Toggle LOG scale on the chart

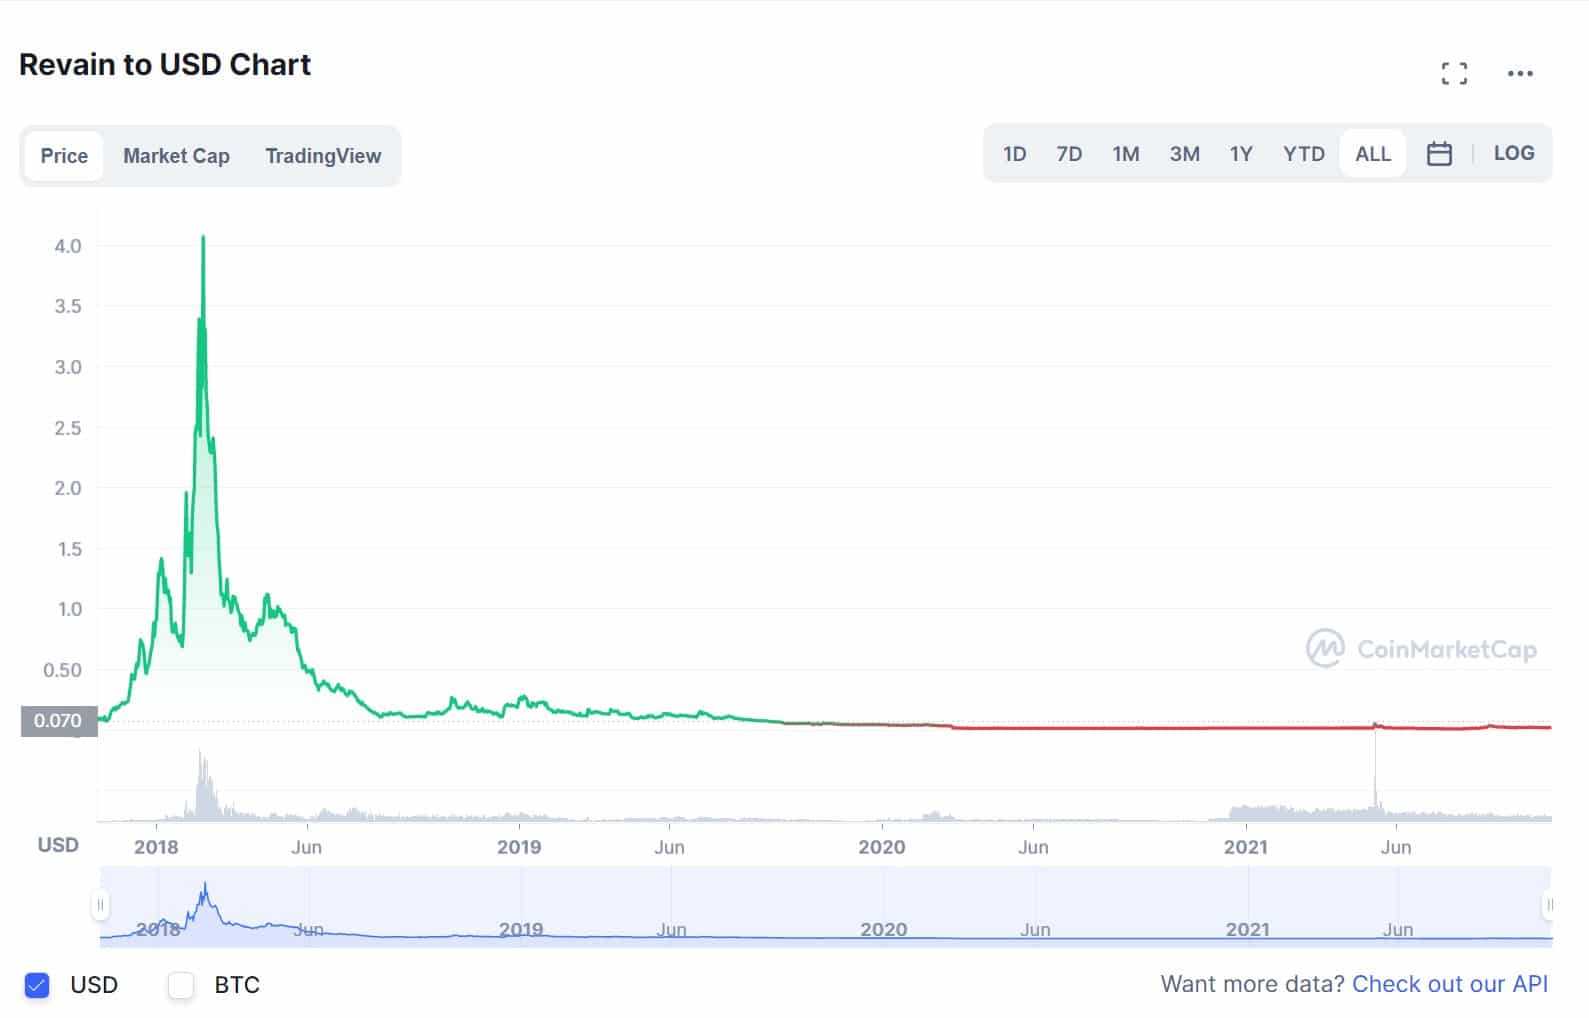[x=1513, y=153]
